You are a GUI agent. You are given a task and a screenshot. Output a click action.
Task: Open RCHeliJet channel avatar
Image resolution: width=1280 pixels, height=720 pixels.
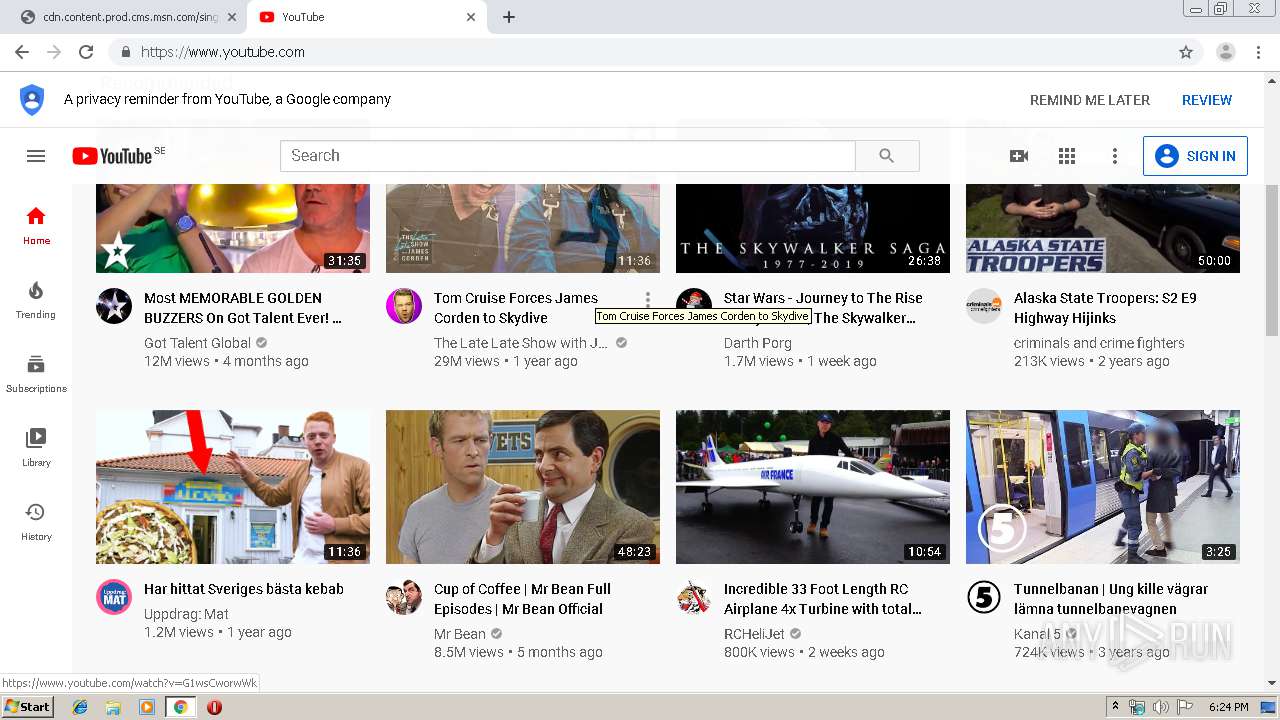pyautogui.click(x=694, y=597)
